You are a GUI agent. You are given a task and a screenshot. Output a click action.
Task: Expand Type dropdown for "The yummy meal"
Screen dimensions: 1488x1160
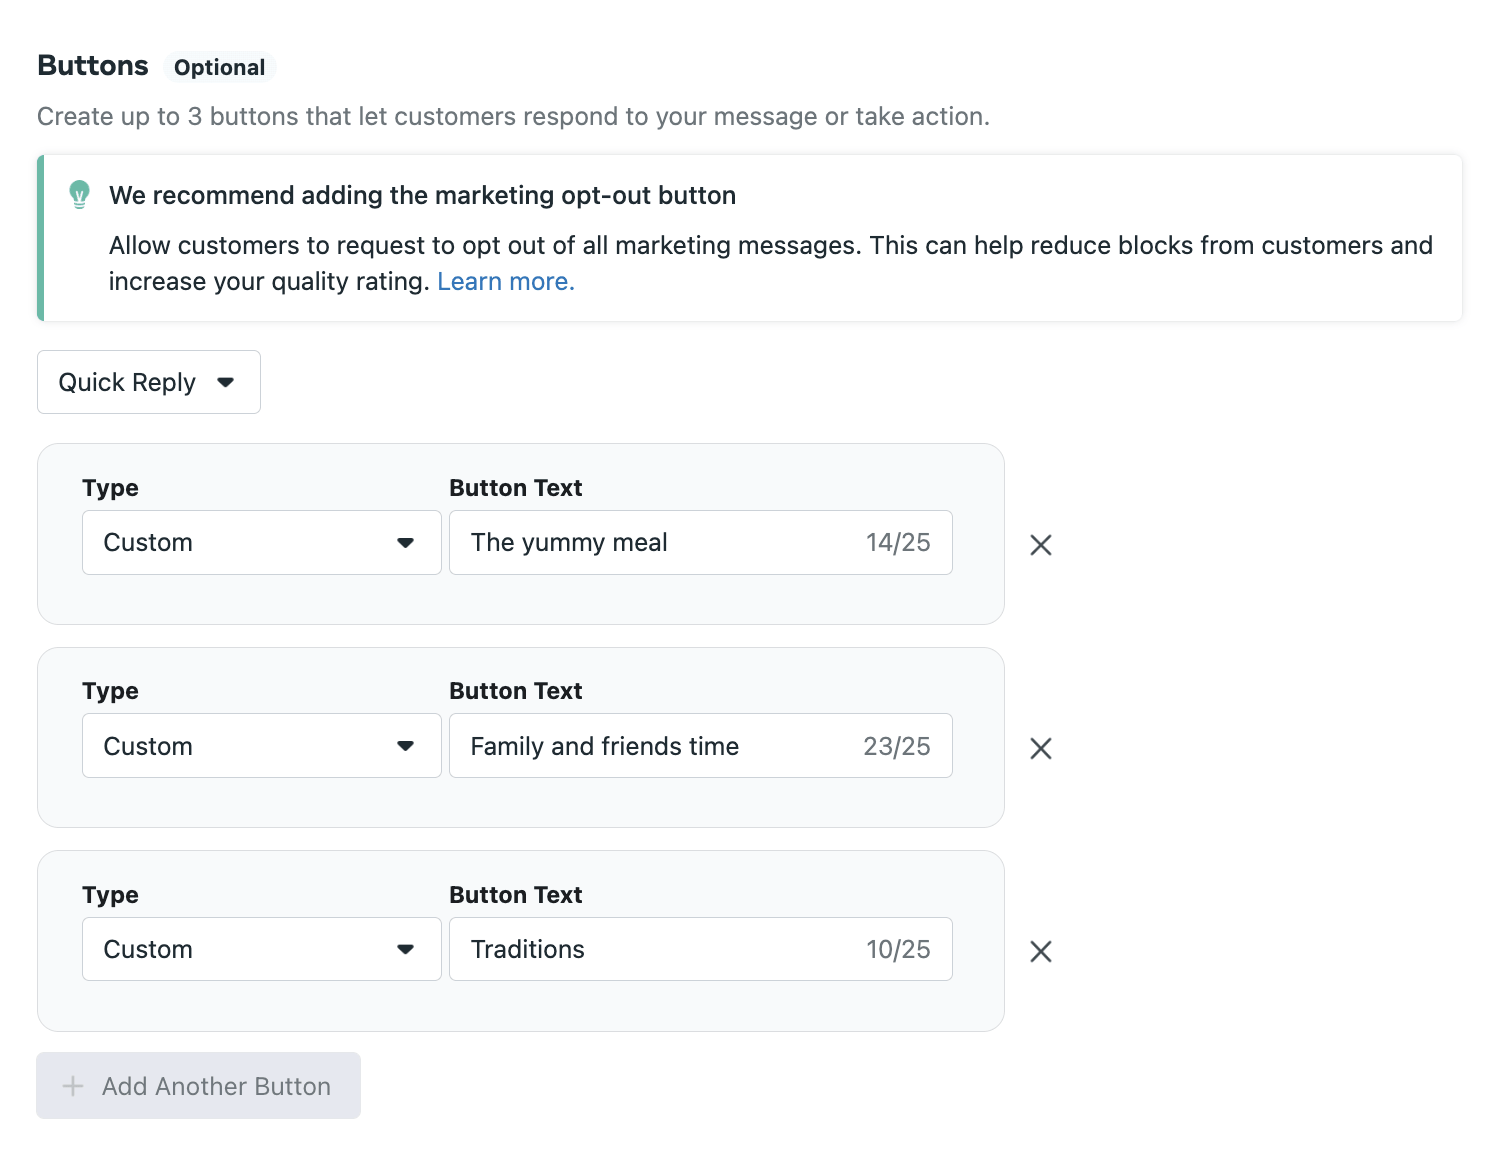point(261,543)
